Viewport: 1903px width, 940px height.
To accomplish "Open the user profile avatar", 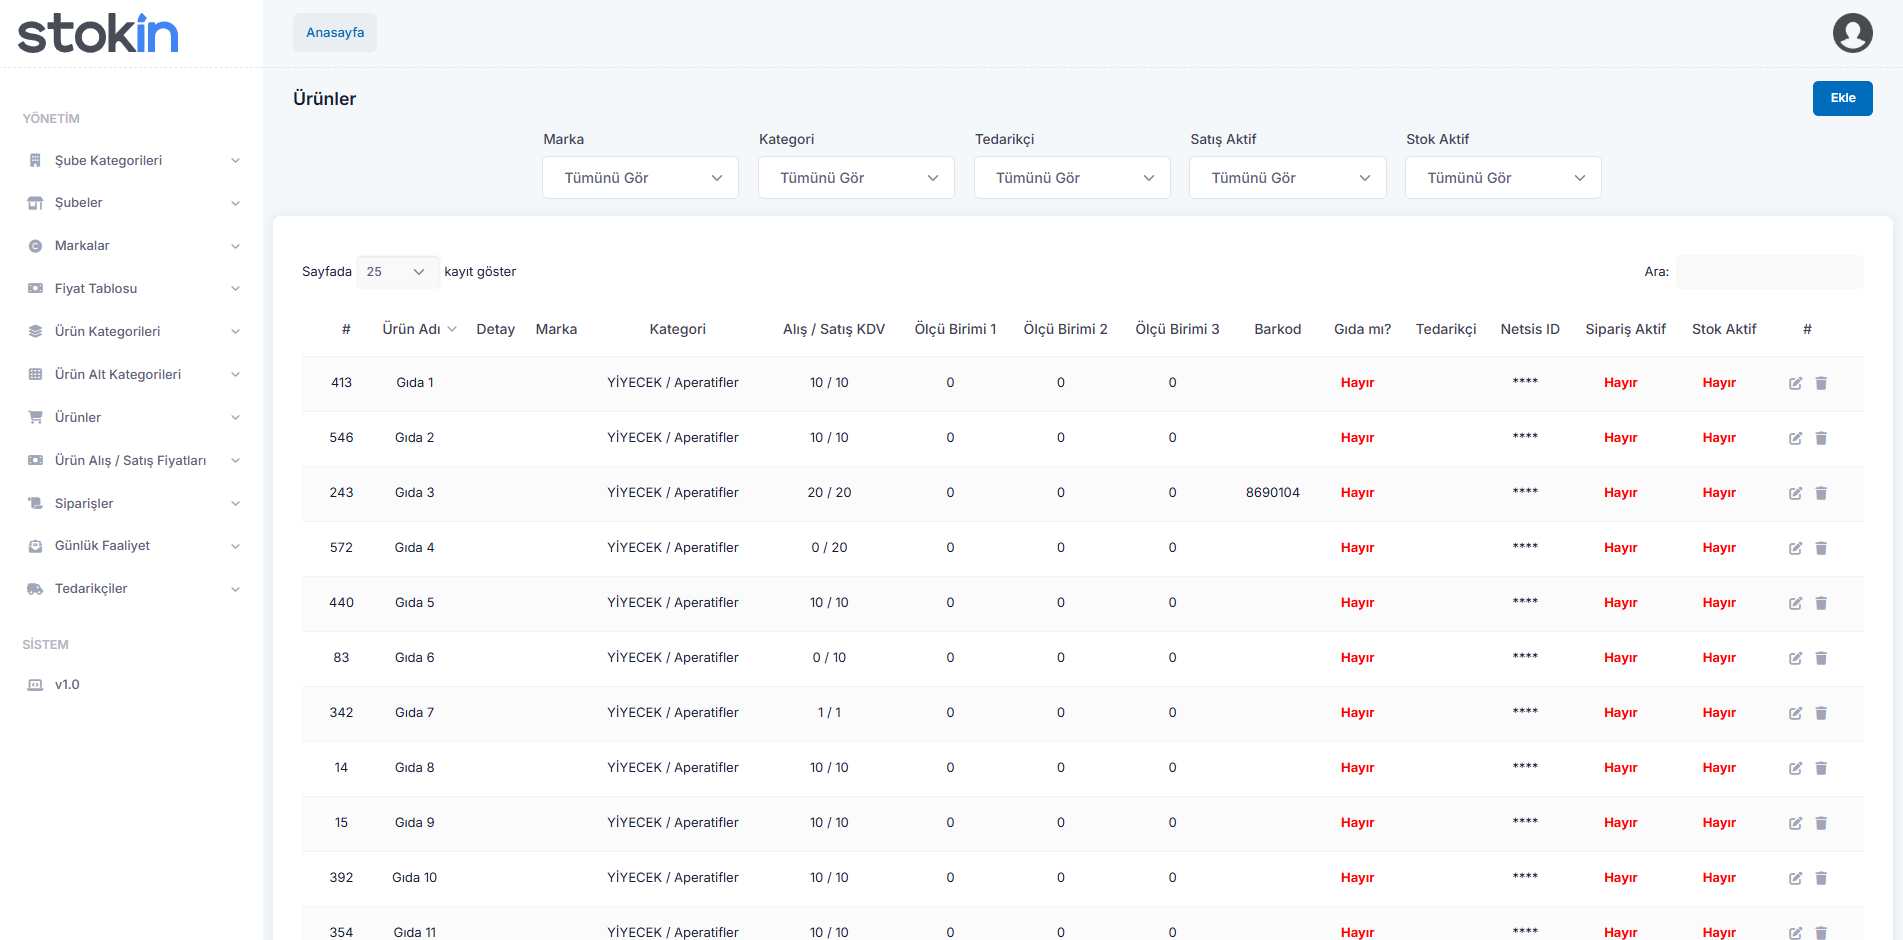I will [1852, 33].
